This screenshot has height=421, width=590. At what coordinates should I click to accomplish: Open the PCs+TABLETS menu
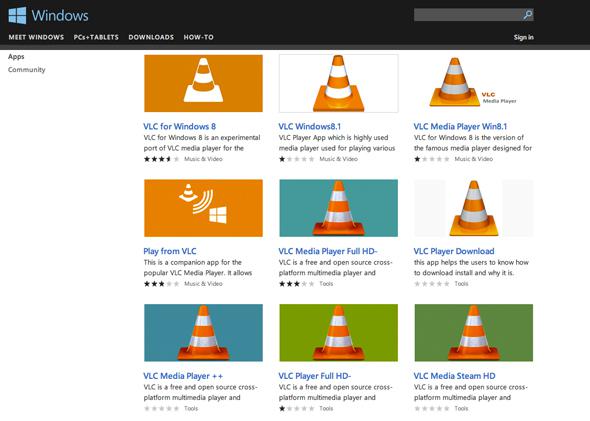coord(96,37)
